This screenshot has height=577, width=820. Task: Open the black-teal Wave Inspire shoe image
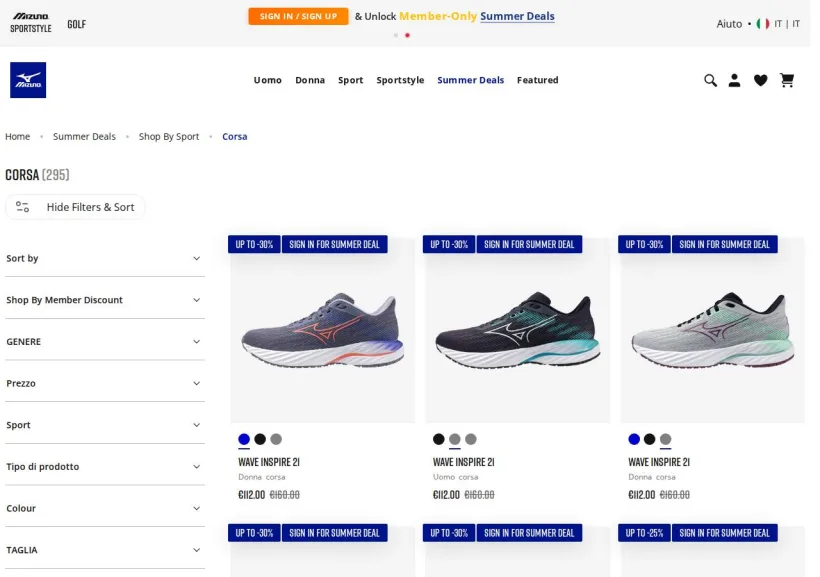518,331
